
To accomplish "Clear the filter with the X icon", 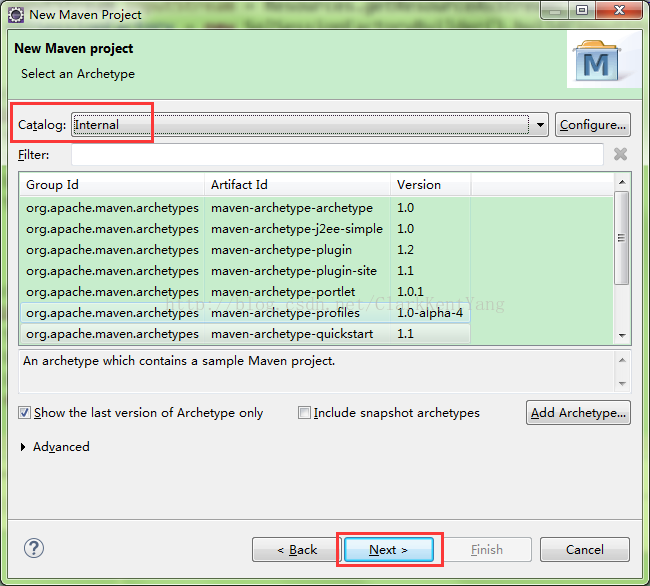I will [x=620, y=155].
